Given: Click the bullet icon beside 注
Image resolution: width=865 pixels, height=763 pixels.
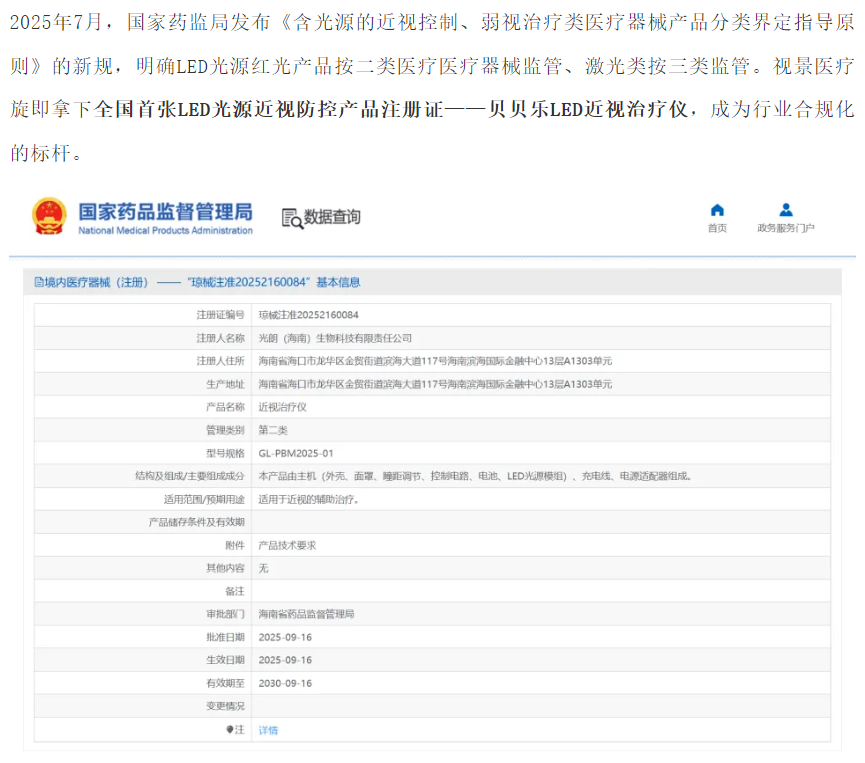Looking at the screenshot, I should pos(229,730).
